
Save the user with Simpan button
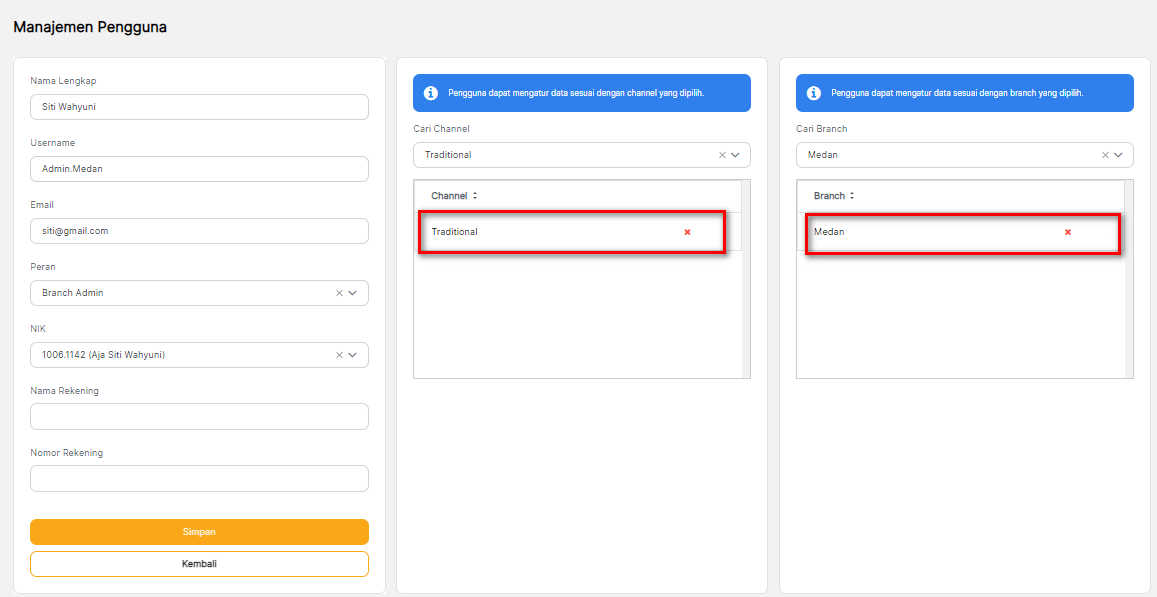click(x=199, y=532)
